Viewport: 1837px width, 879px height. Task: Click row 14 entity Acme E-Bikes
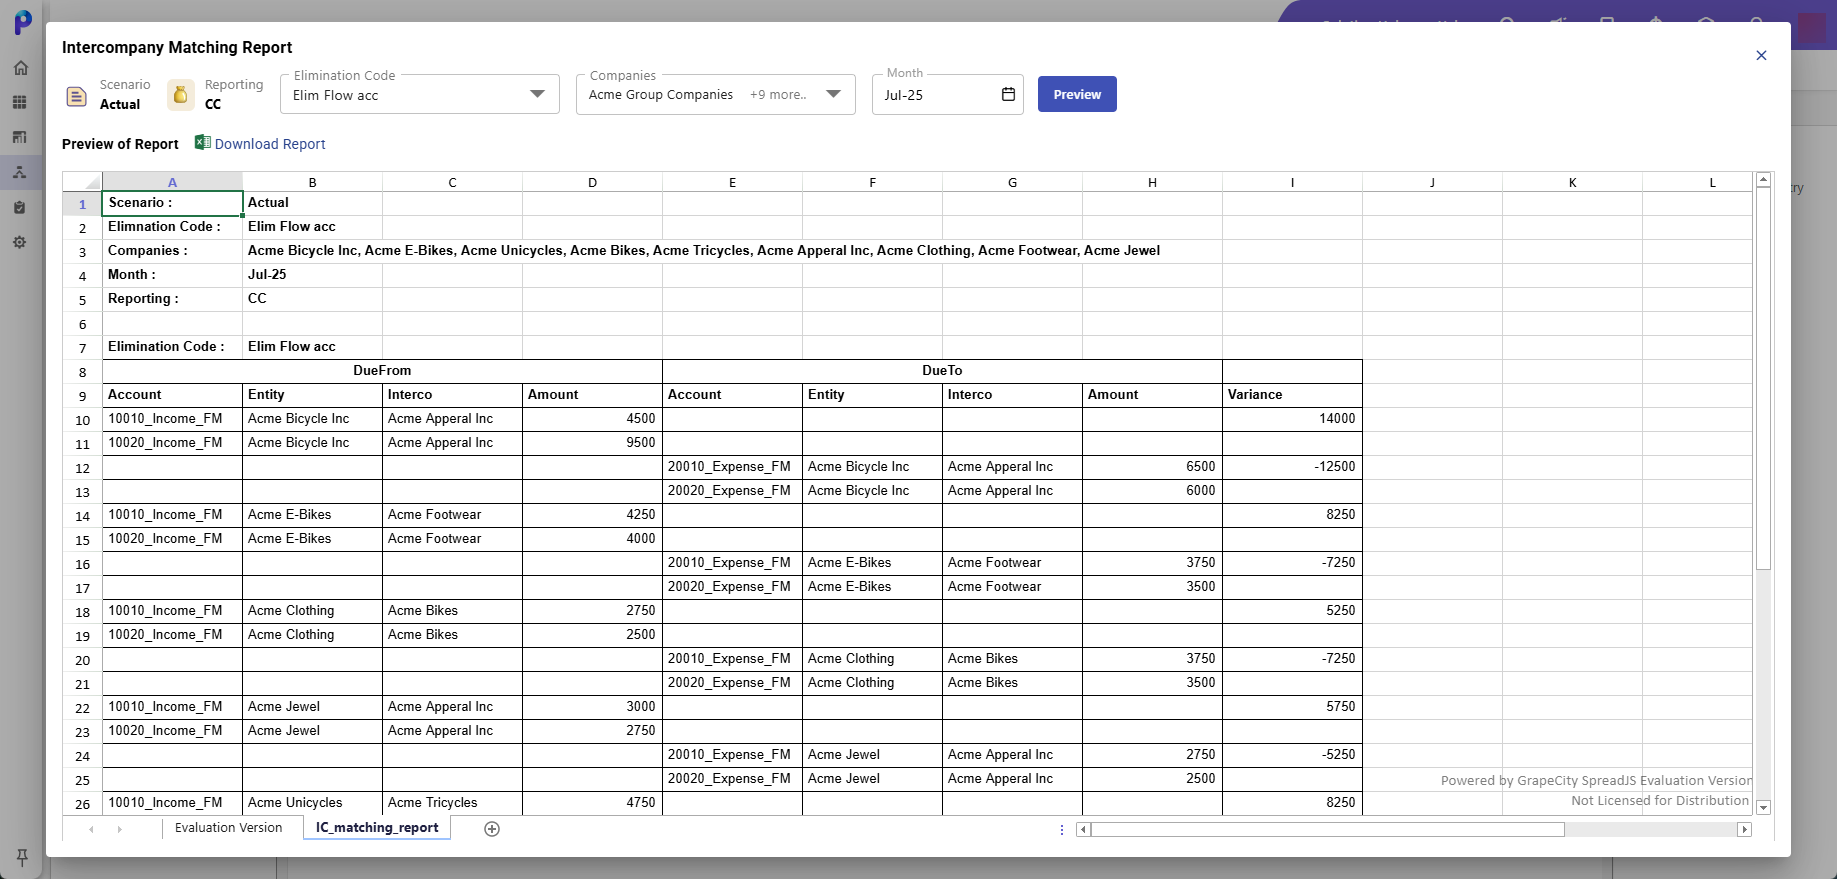312,515
